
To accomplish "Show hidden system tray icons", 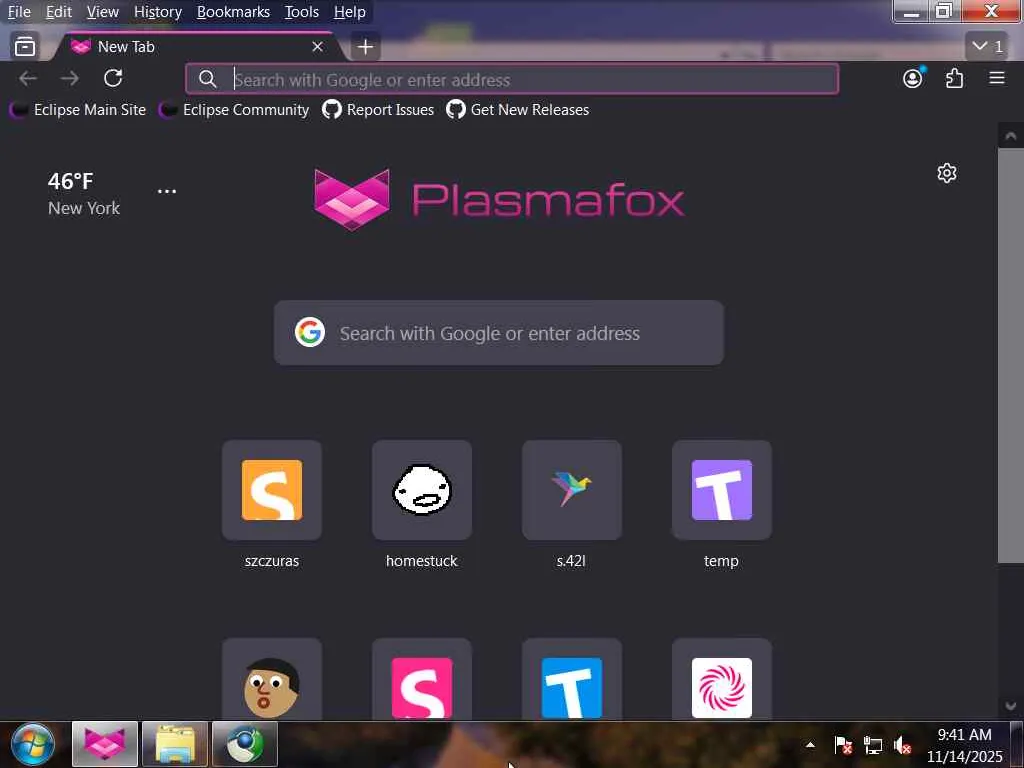I will [x=810, y=745].
